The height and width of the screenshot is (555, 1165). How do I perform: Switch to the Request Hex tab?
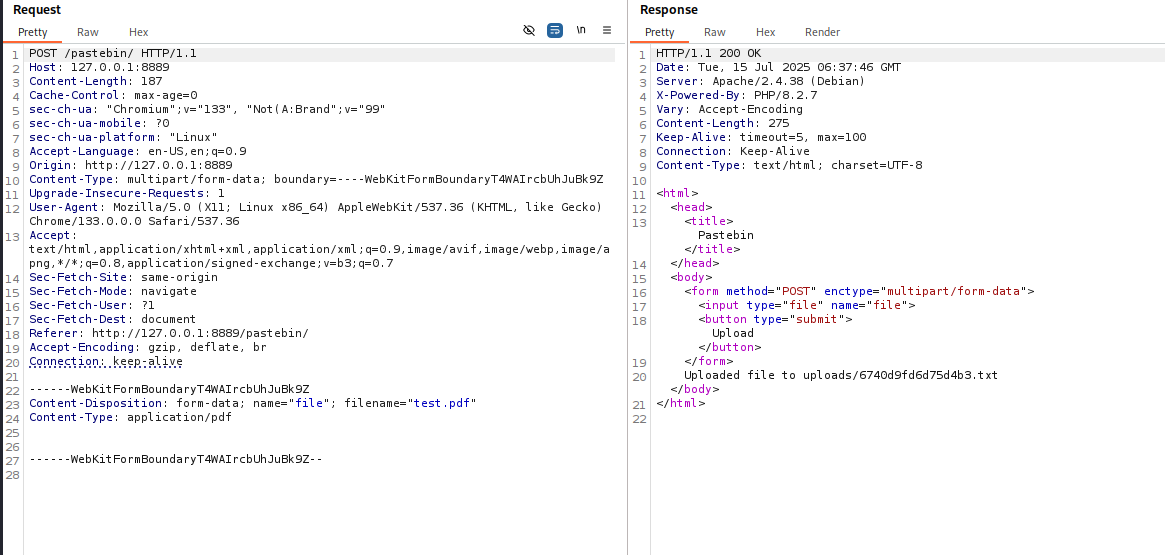click(139, 32)
